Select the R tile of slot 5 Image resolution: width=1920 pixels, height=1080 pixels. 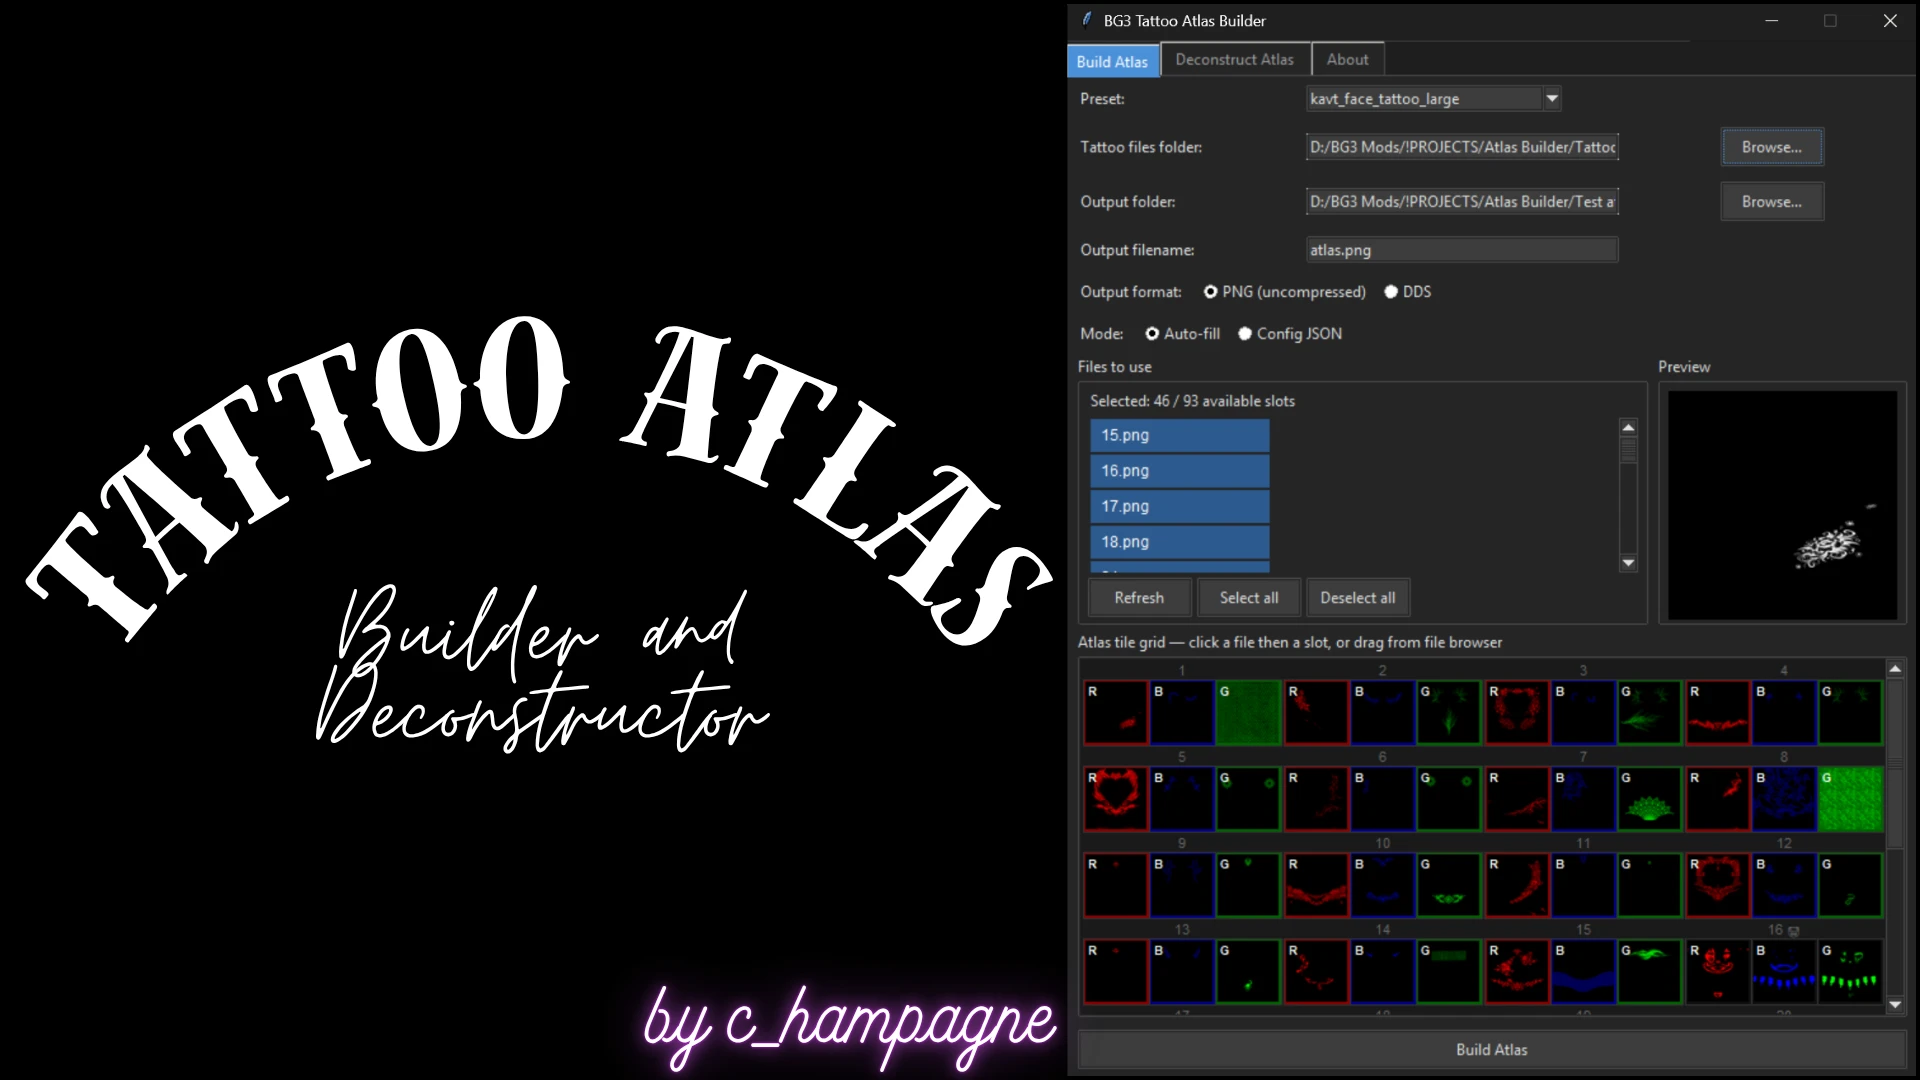(1116, 799)
